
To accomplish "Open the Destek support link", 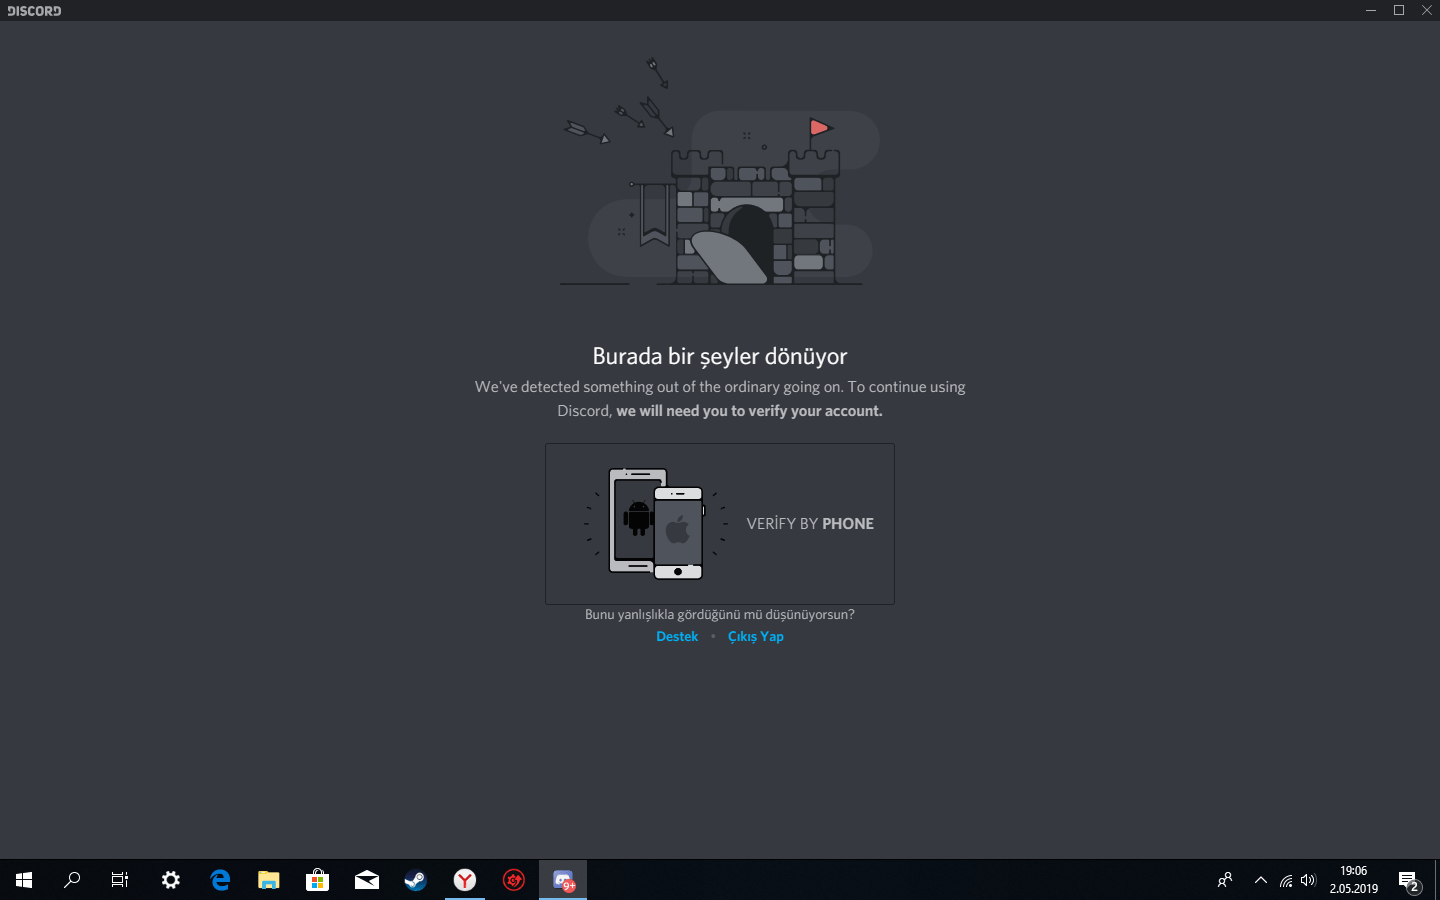I will (677, 637).
